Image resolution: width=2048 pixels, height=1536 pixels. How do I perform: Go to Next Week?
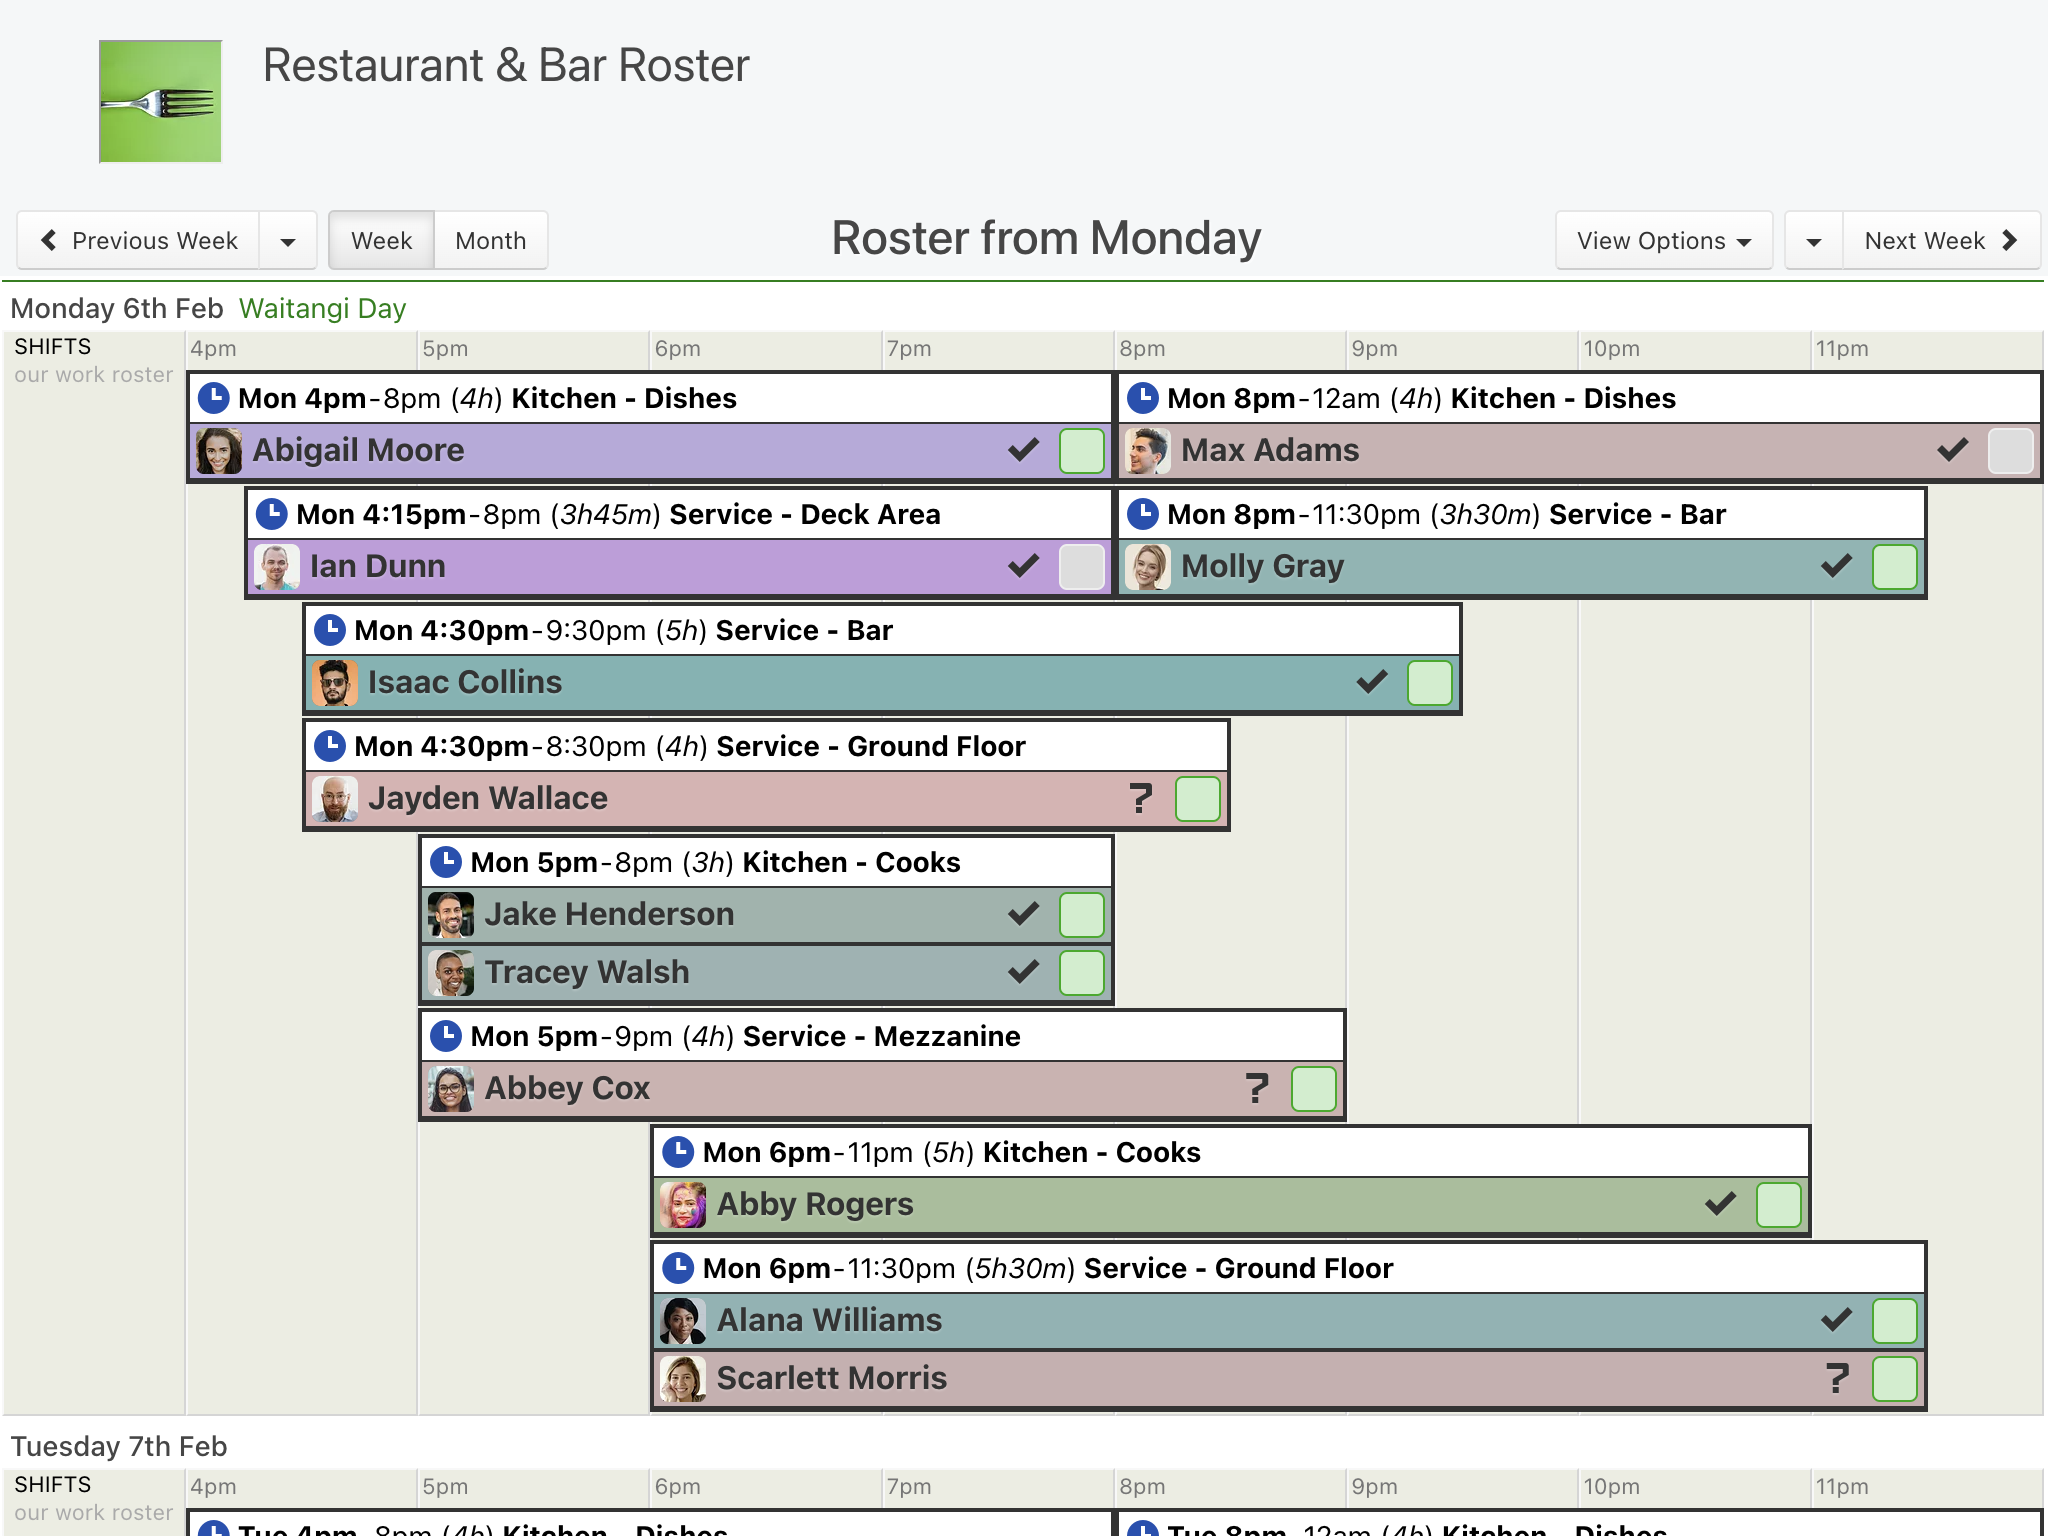point(1941,241)
